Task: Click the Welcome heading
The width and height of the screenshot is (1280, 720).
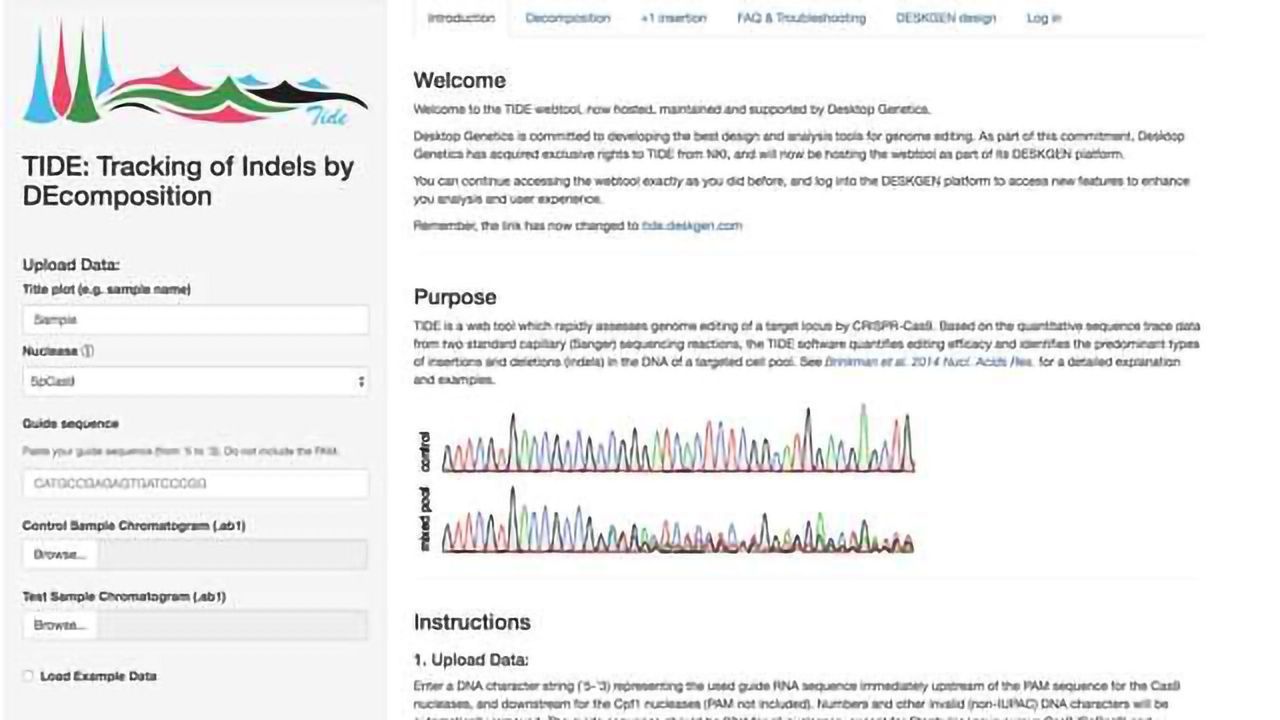Action: (x=460, y=81)
